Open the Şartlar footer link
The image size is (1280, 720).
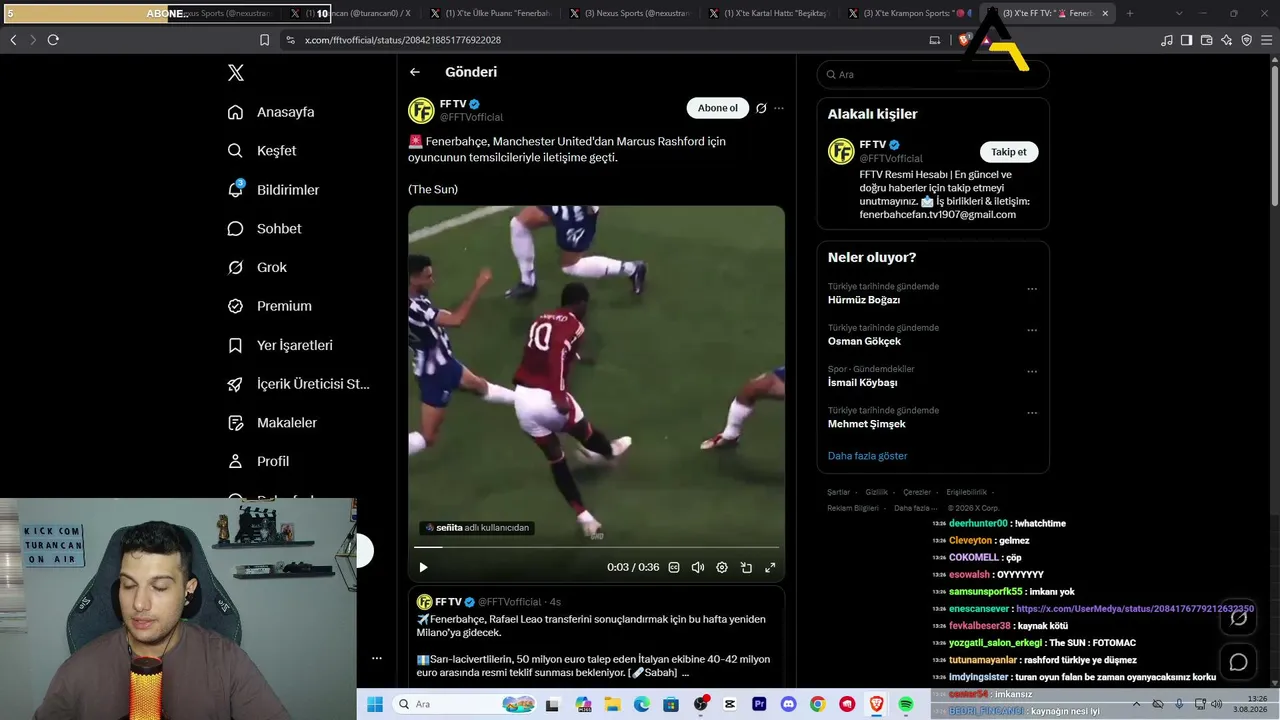click(x=838, y=492)
